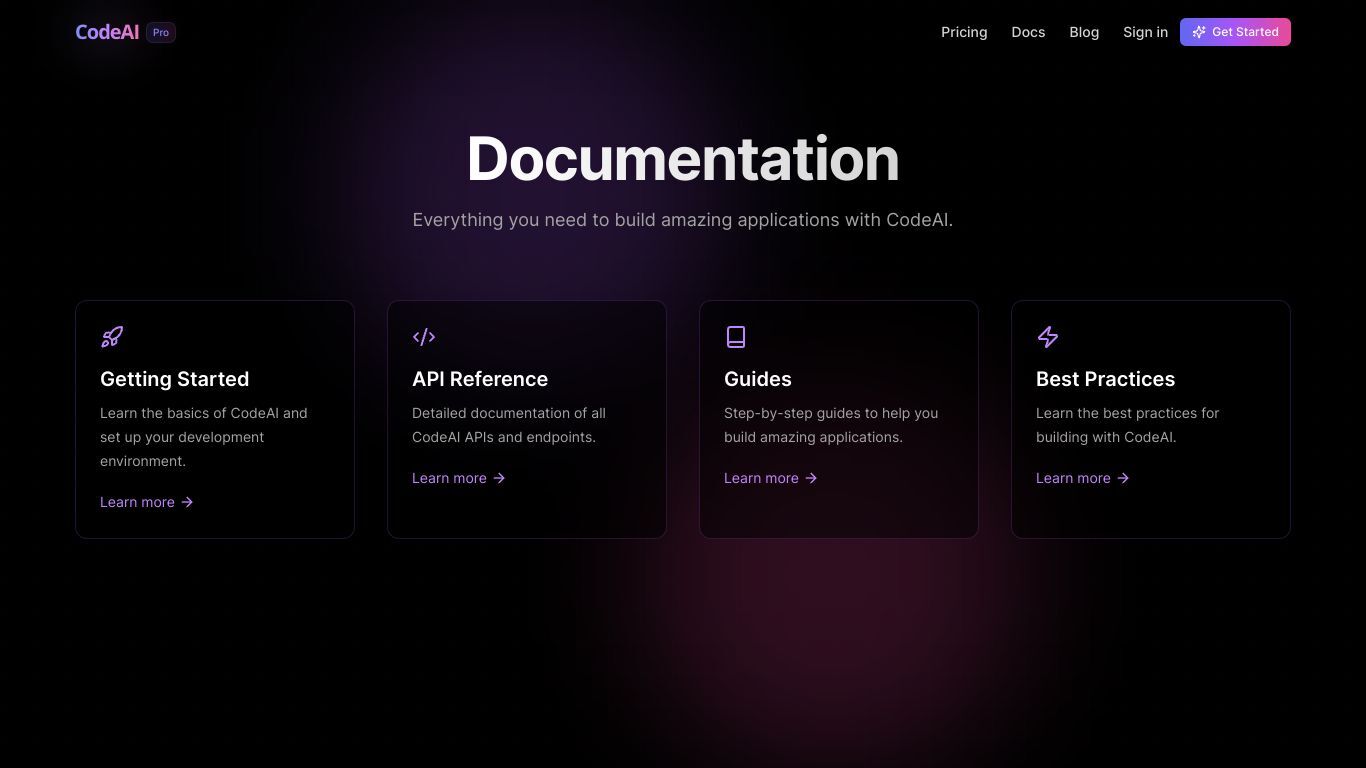
Task: Click the book icon in Guides card
Action: pos(736,337)
